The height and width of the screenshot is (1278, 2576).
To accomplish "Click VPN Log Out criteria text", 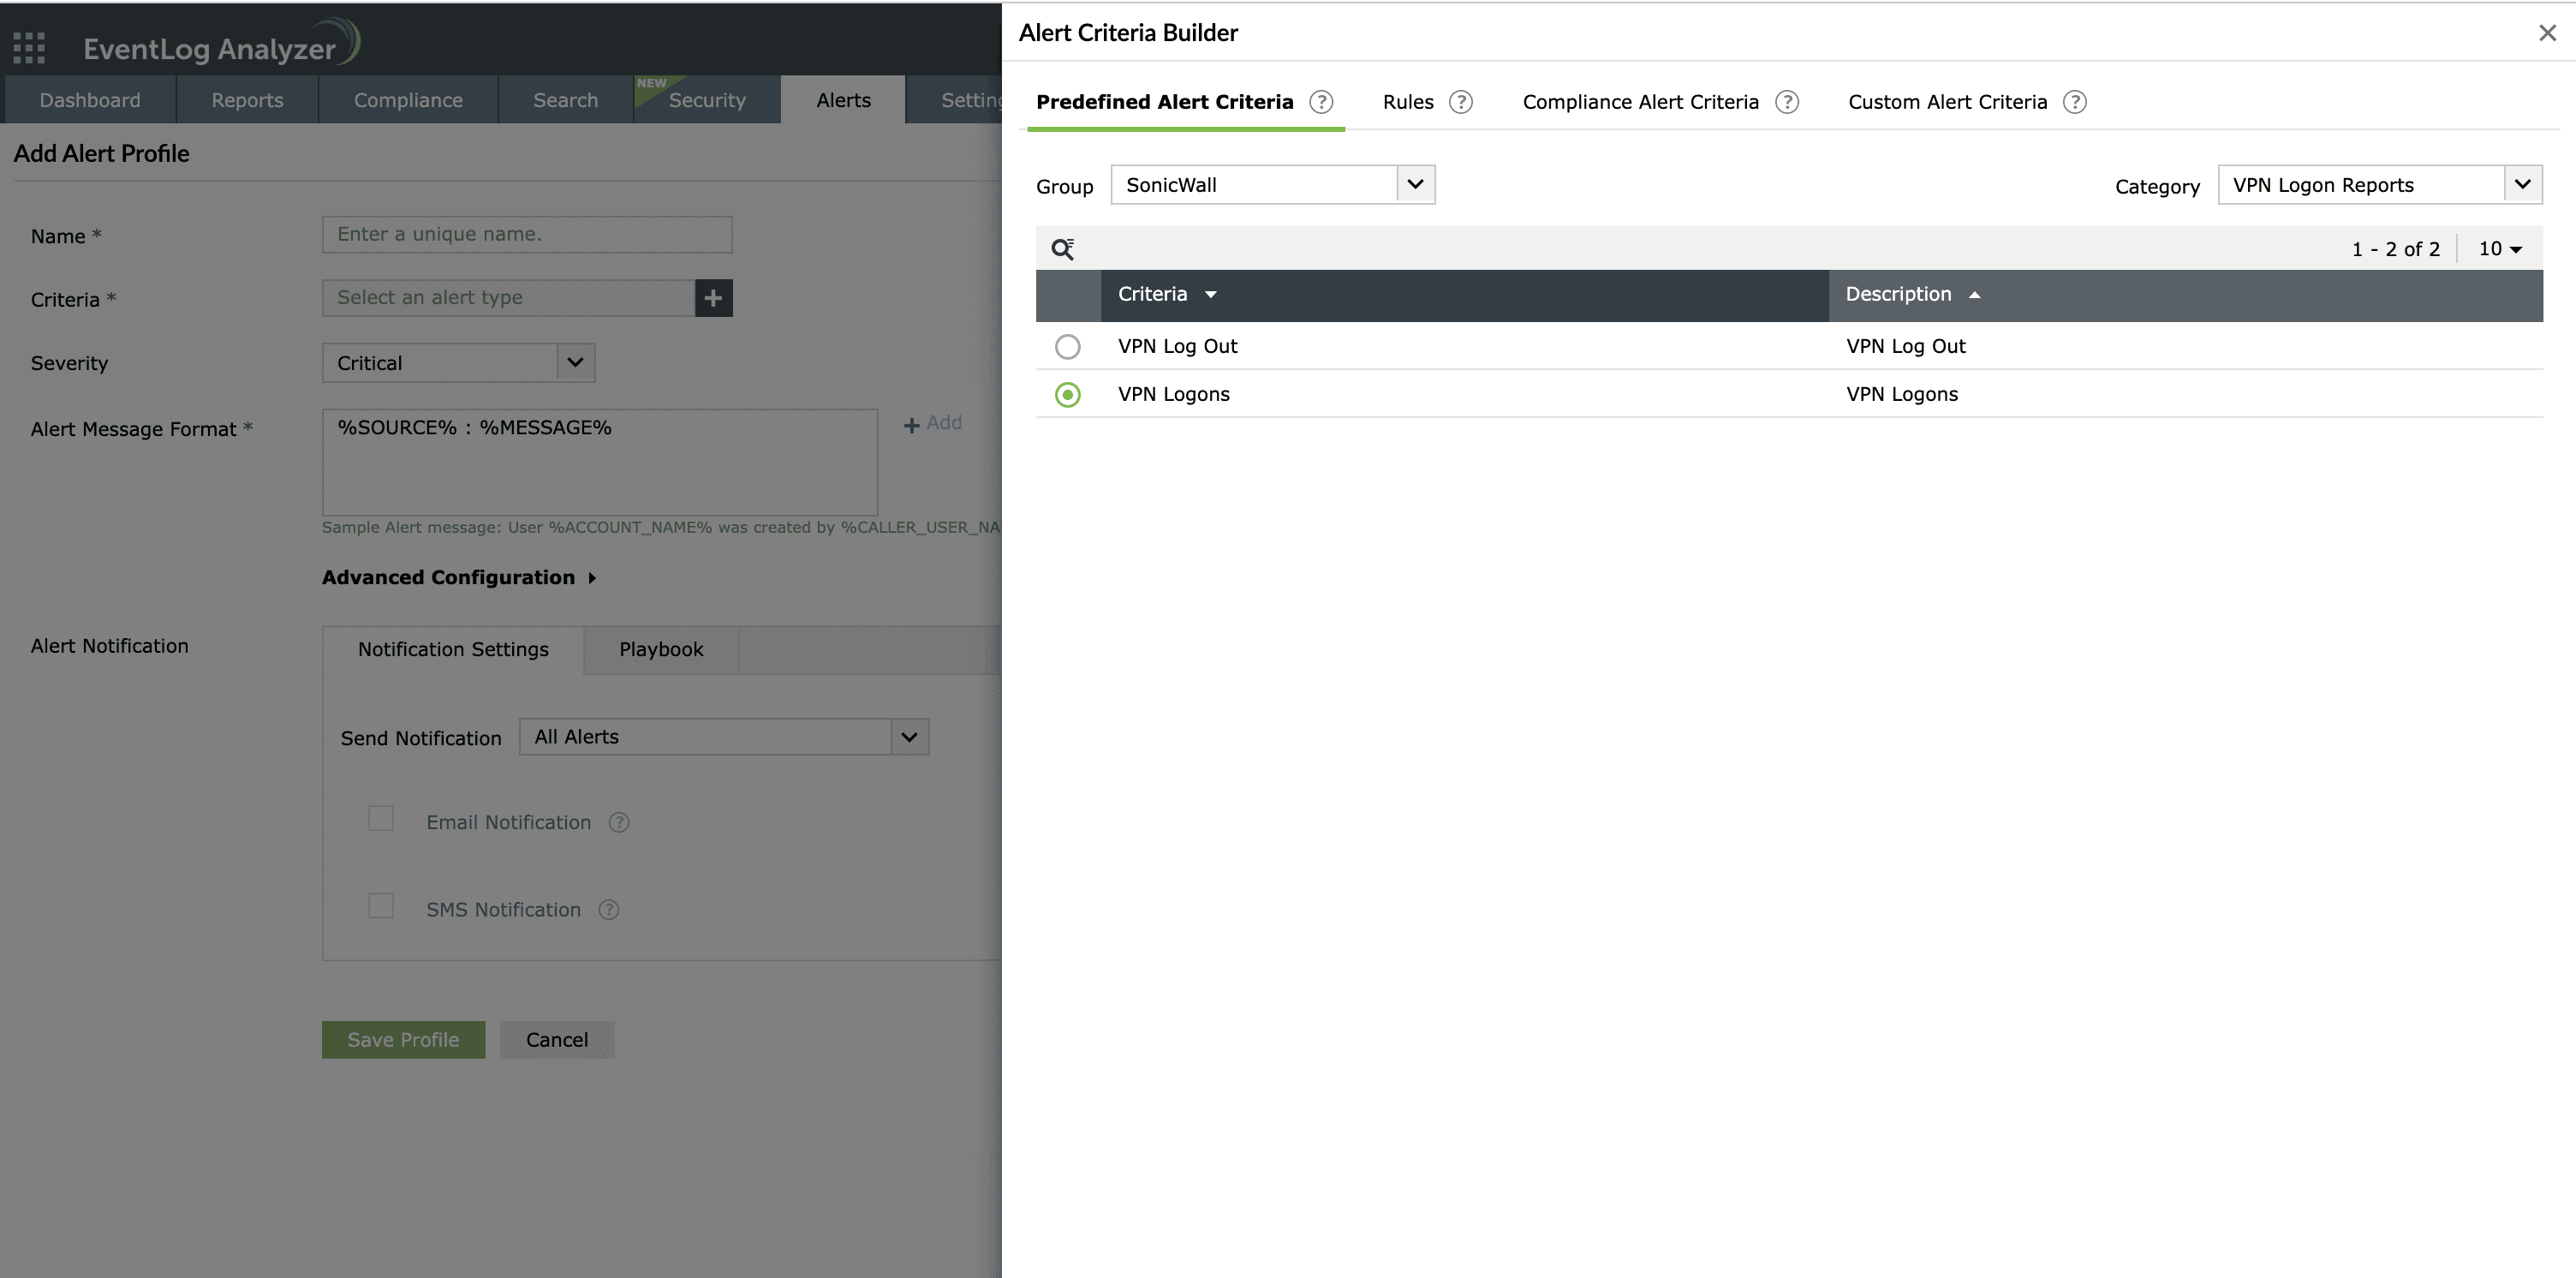I will 1177,347.
